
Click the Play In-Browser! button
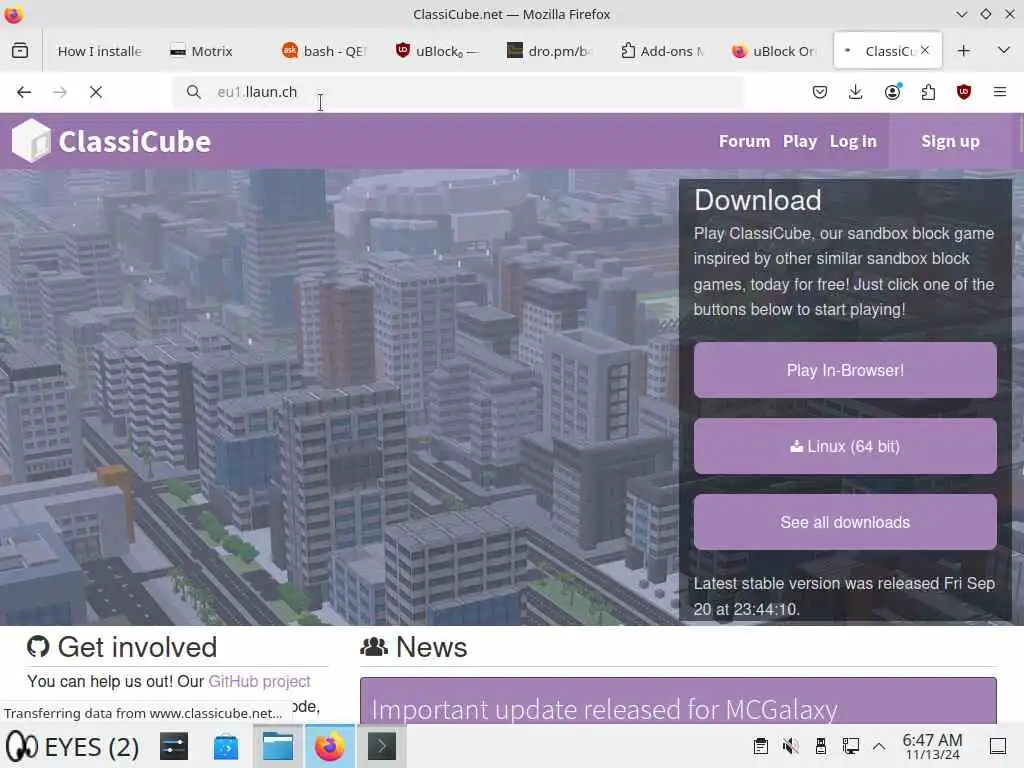(x=845, y=370)
